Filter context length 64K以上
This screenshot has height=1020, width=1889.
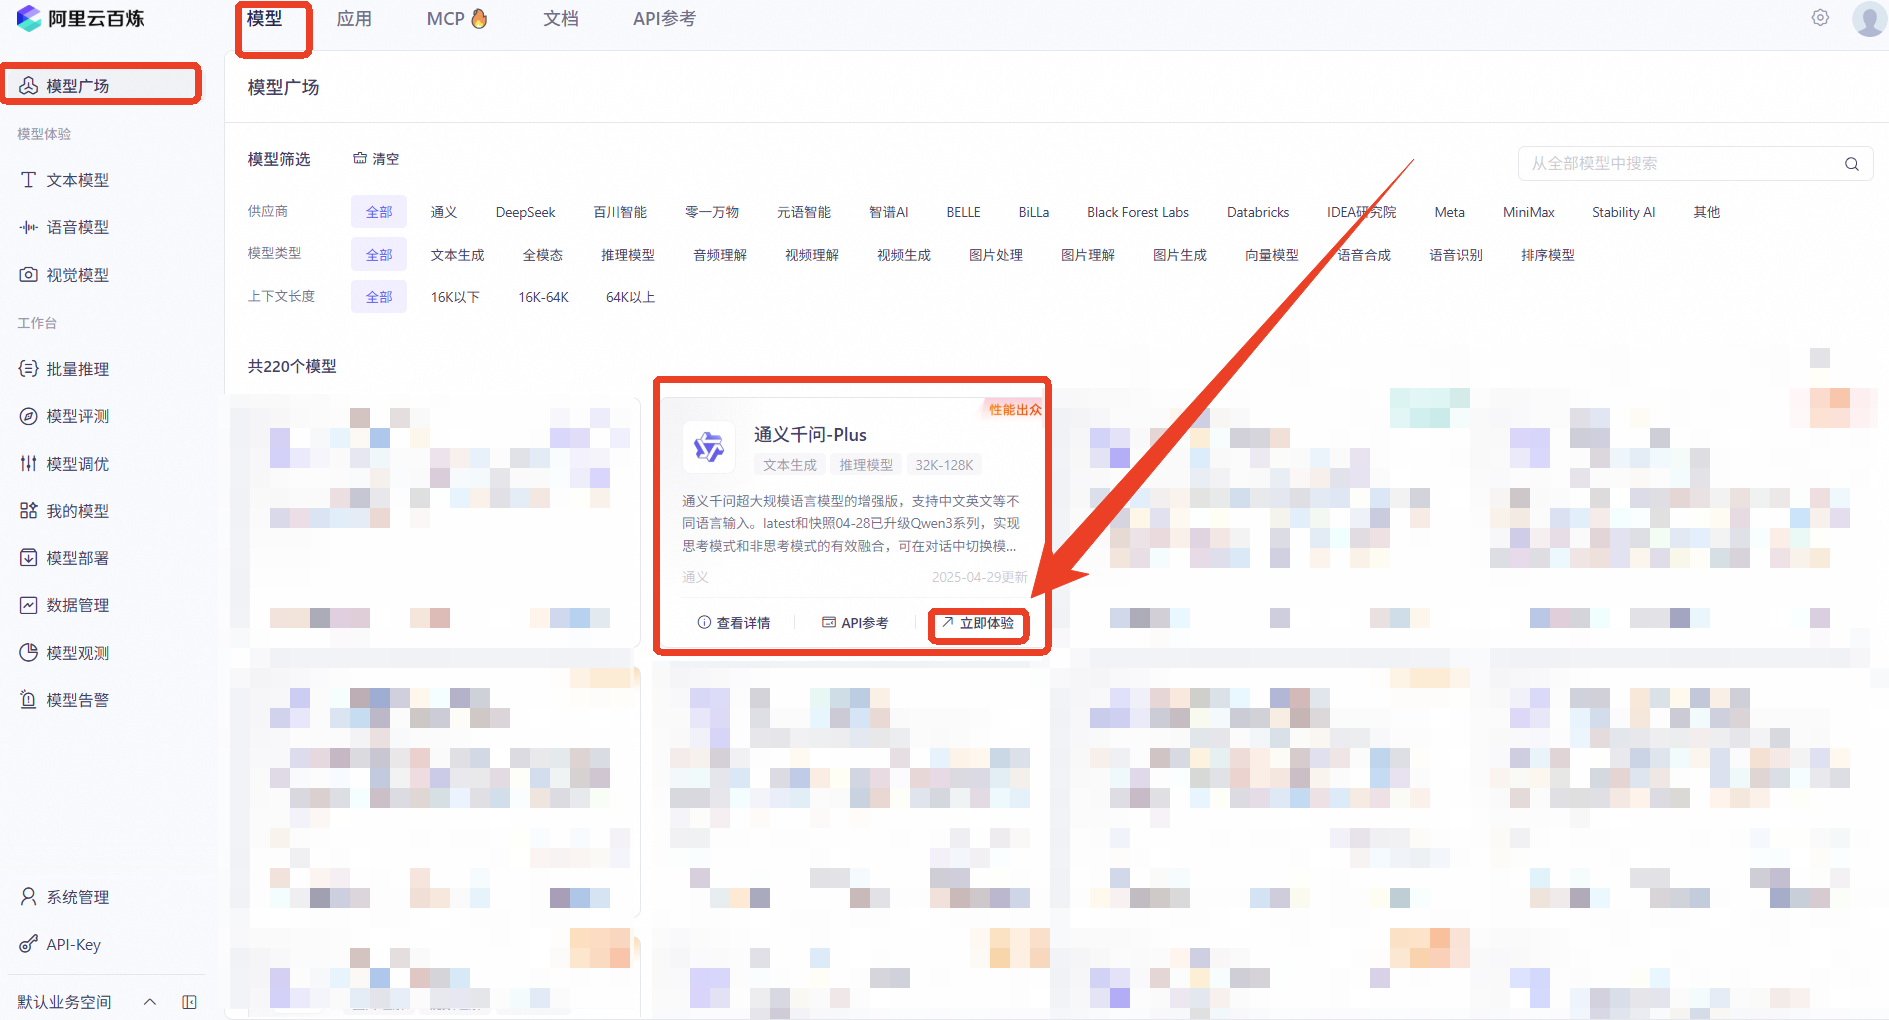click(x=631, y=297)
